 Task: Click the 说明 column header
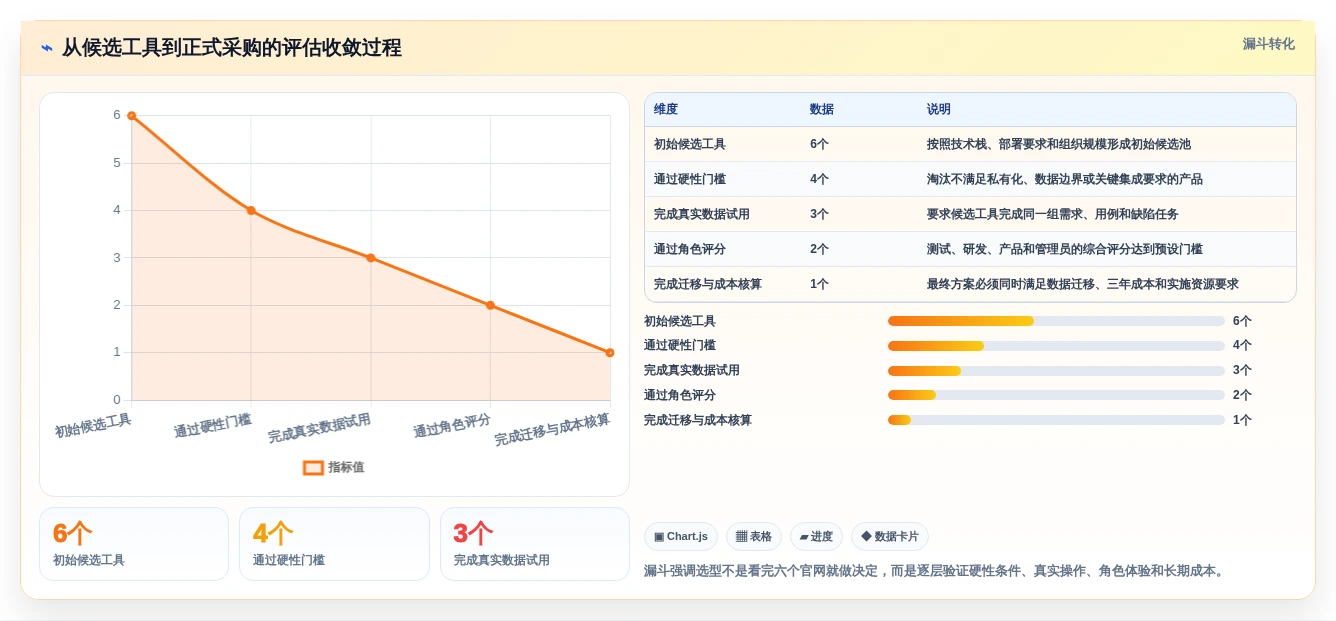point(939,109)
